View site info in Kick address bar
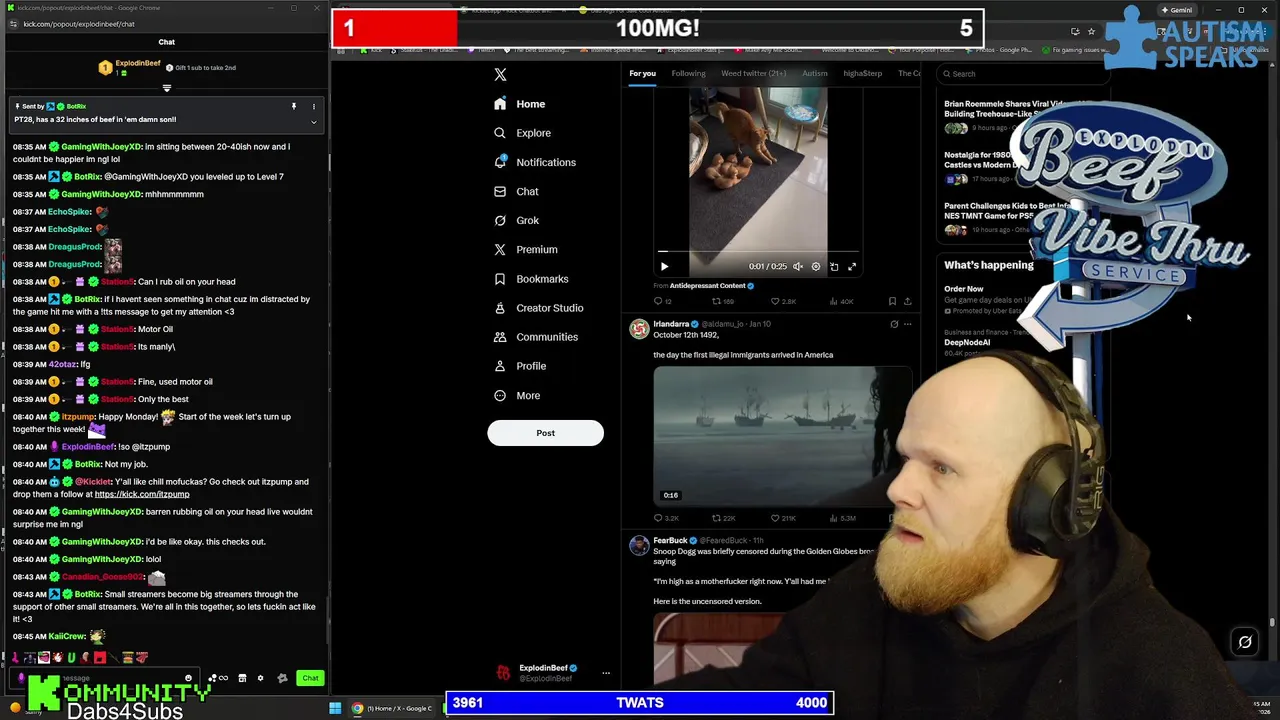 (x=12, y=24)
